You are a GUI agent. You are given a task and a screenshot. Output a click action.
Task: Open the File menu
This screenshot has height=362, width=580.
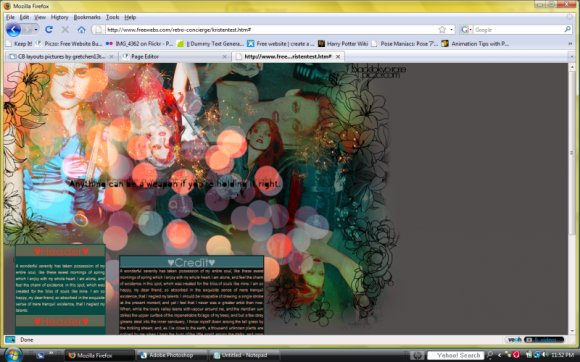[x=10, y=17]
